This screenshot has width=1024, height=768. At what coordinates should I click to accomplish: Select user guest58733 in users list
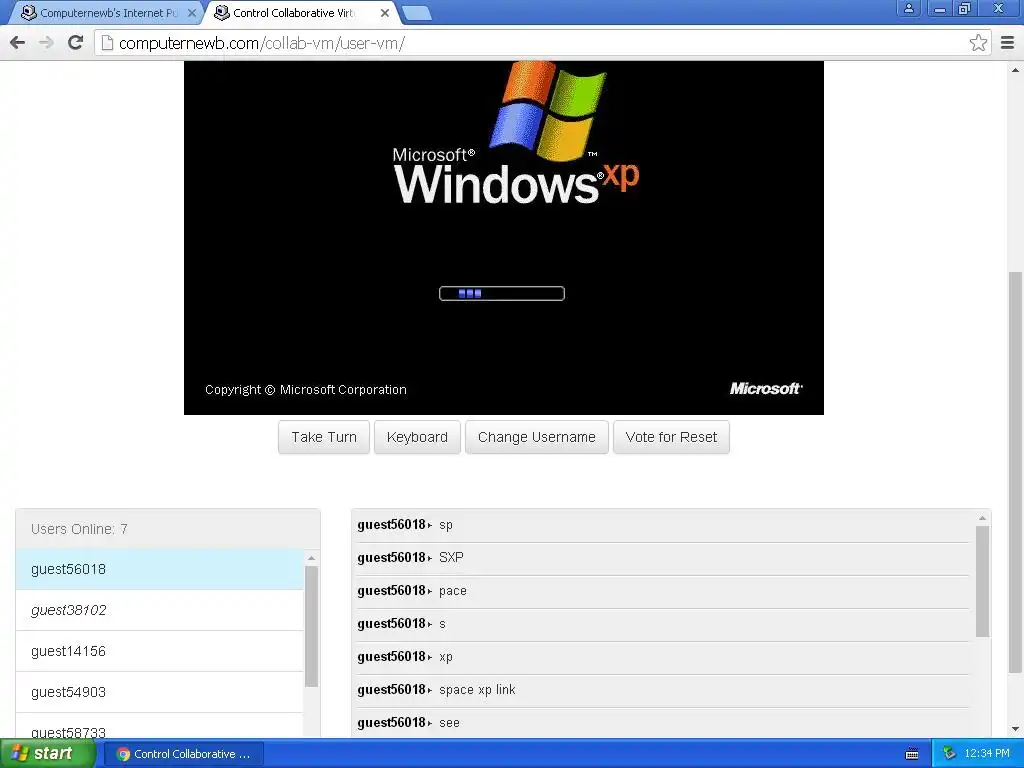tap(160, 726)
